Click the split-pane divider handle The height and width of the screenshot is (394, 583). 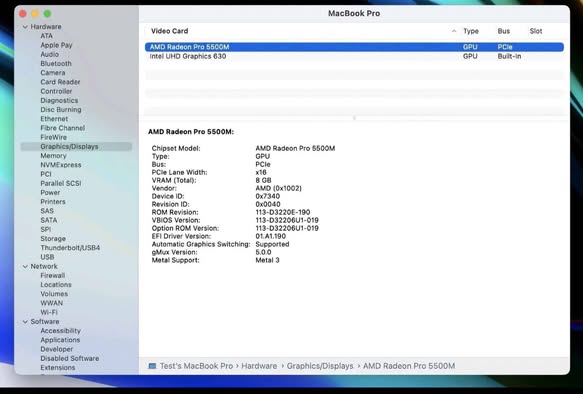pos(354,118)
